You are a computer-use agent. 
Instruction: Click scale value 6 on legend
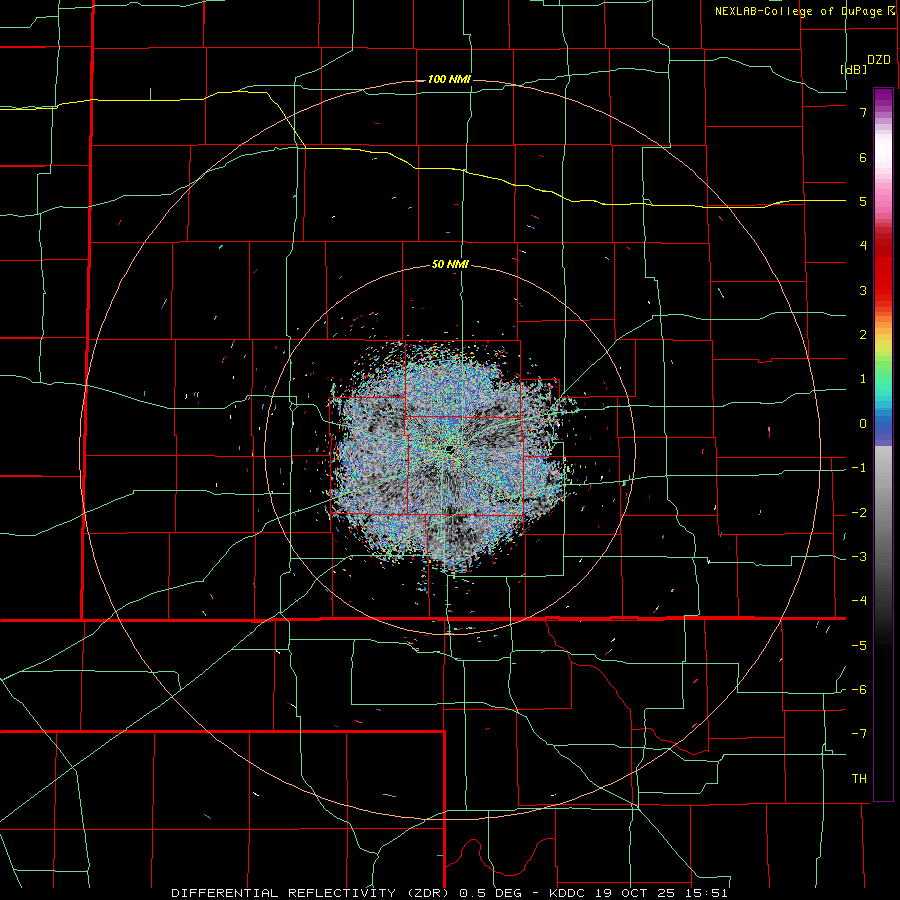pos(863,157)
